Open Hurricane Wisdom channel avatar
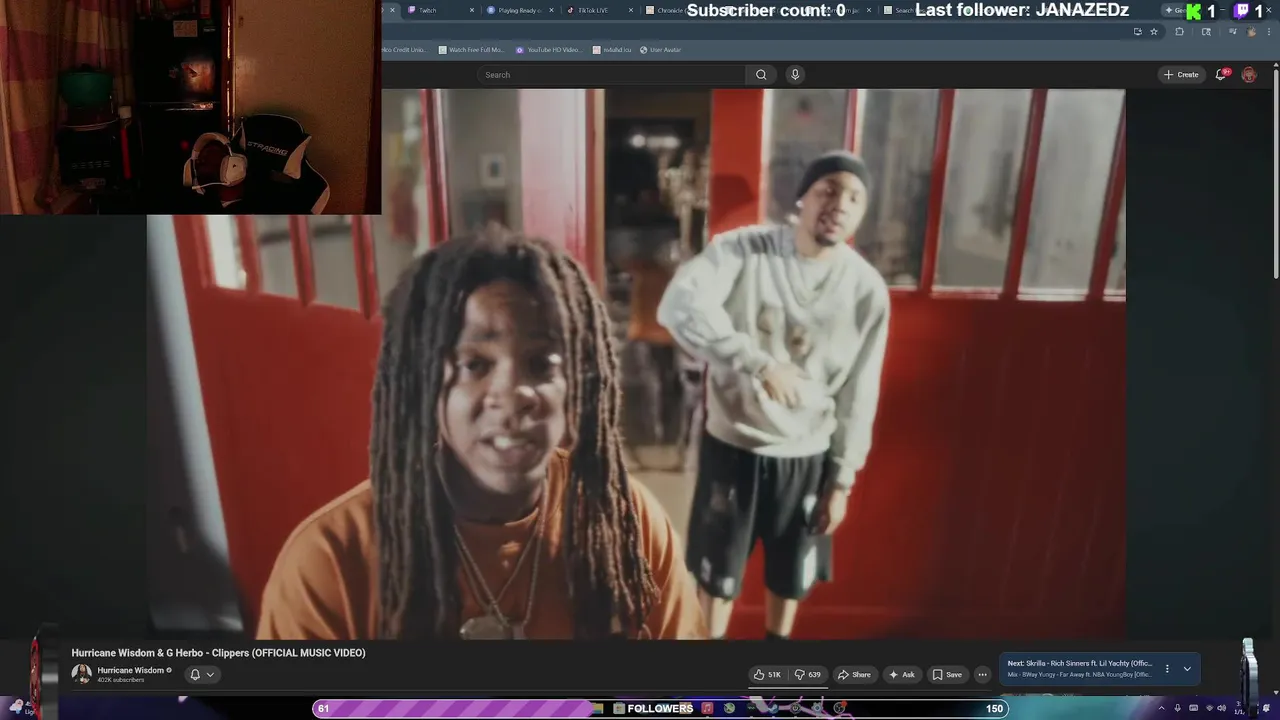Viewport: 1280px width, 720px height. pos(81,674)
